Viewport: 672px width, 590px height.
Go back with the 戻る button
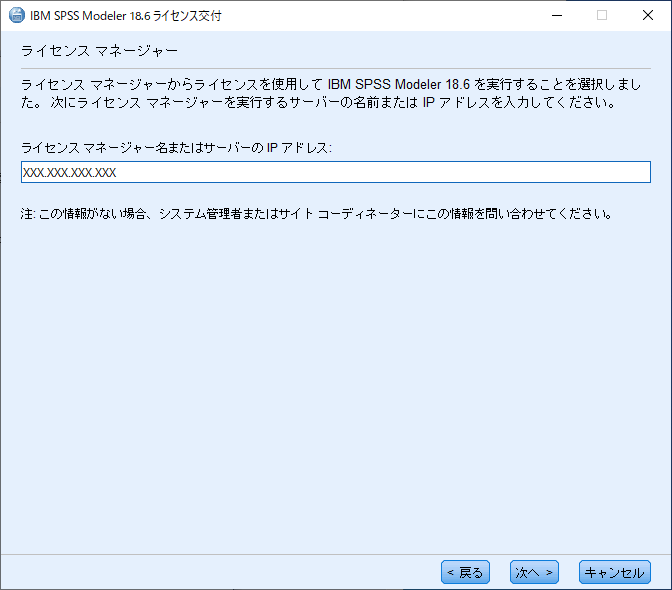[465, 572]
